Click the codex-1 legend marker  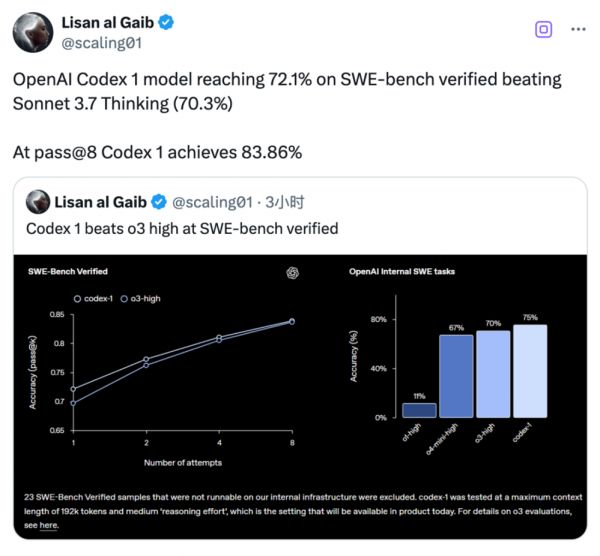pos(77,299)
